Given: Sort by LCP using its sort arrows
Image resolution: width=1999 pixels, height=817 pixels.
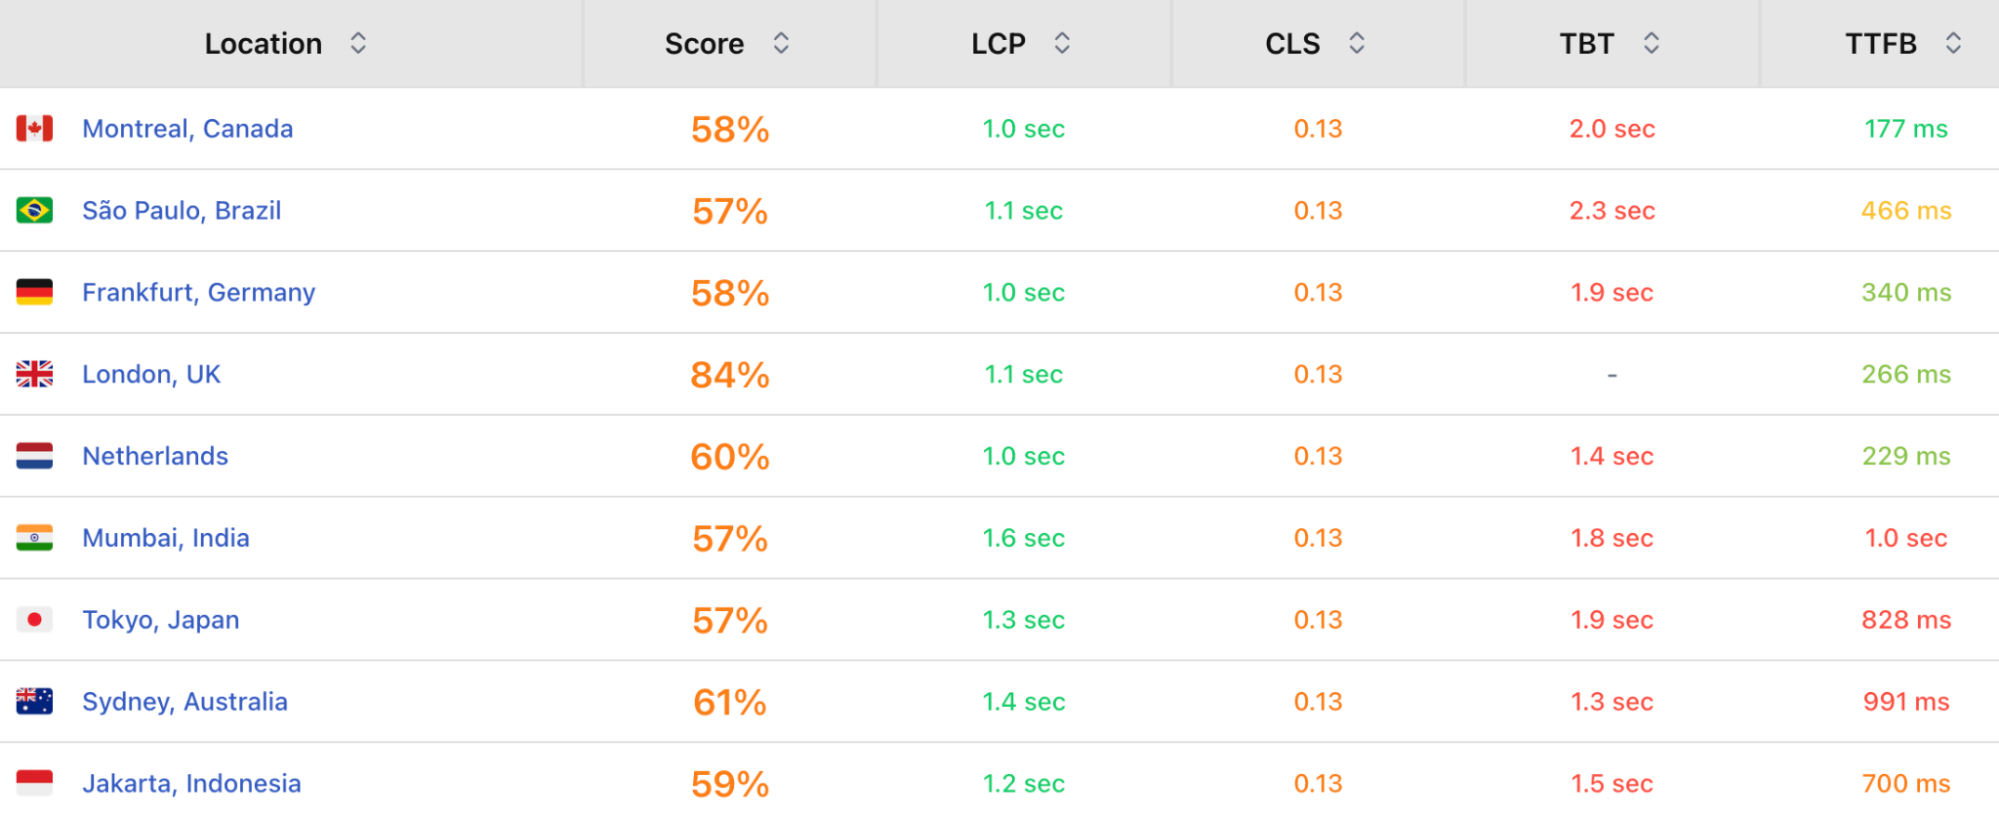Looking at the screenshot, I should pos(1062,43).
